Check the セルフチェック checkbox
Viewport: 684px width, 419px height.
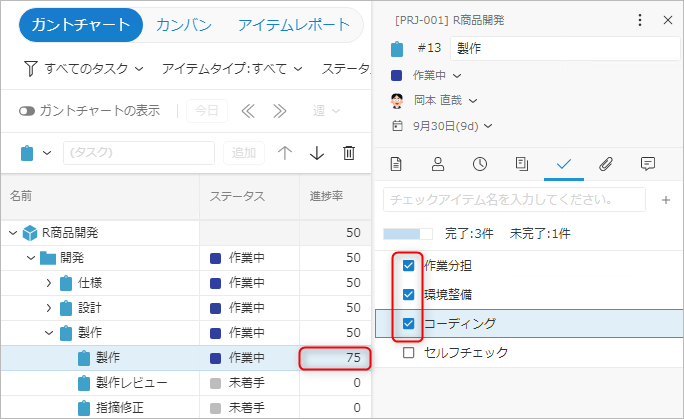[408, 353]
